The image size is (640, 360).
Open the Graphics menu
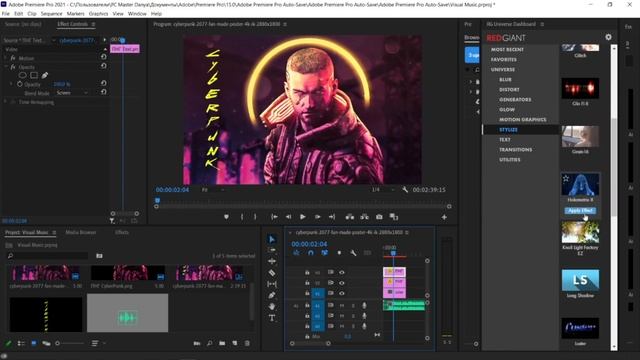pyautogui.click(x=98, y=13)
